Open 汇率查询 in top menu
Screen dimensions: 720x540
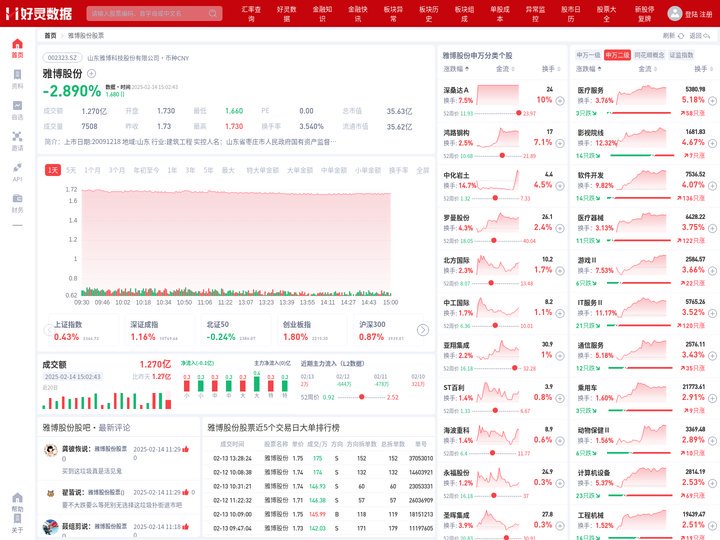click(x=251, y=14)
